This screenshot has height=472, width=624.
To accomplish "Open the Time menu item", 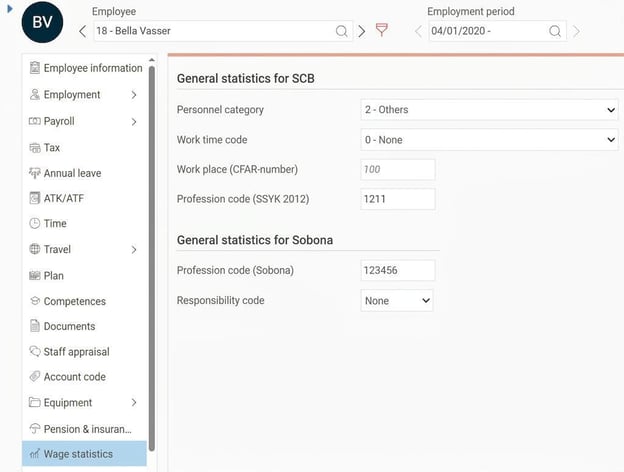I will pyautogui.click(x=84, y=223).
